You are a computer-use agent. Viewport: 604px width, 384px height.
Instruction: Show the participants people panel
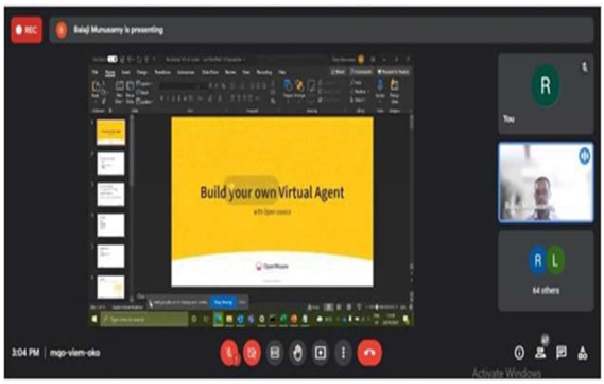541,351
